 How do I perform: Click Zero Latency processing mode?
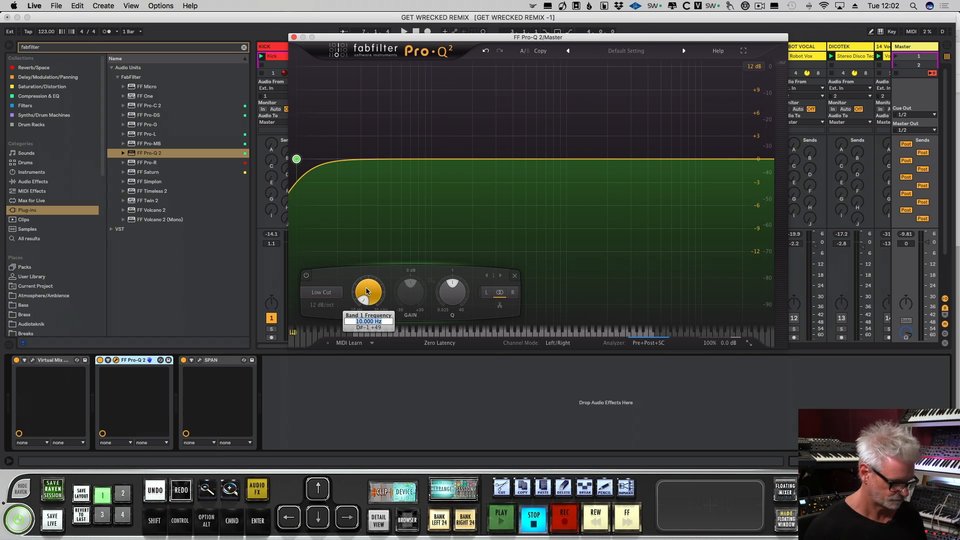click(440, 343)
